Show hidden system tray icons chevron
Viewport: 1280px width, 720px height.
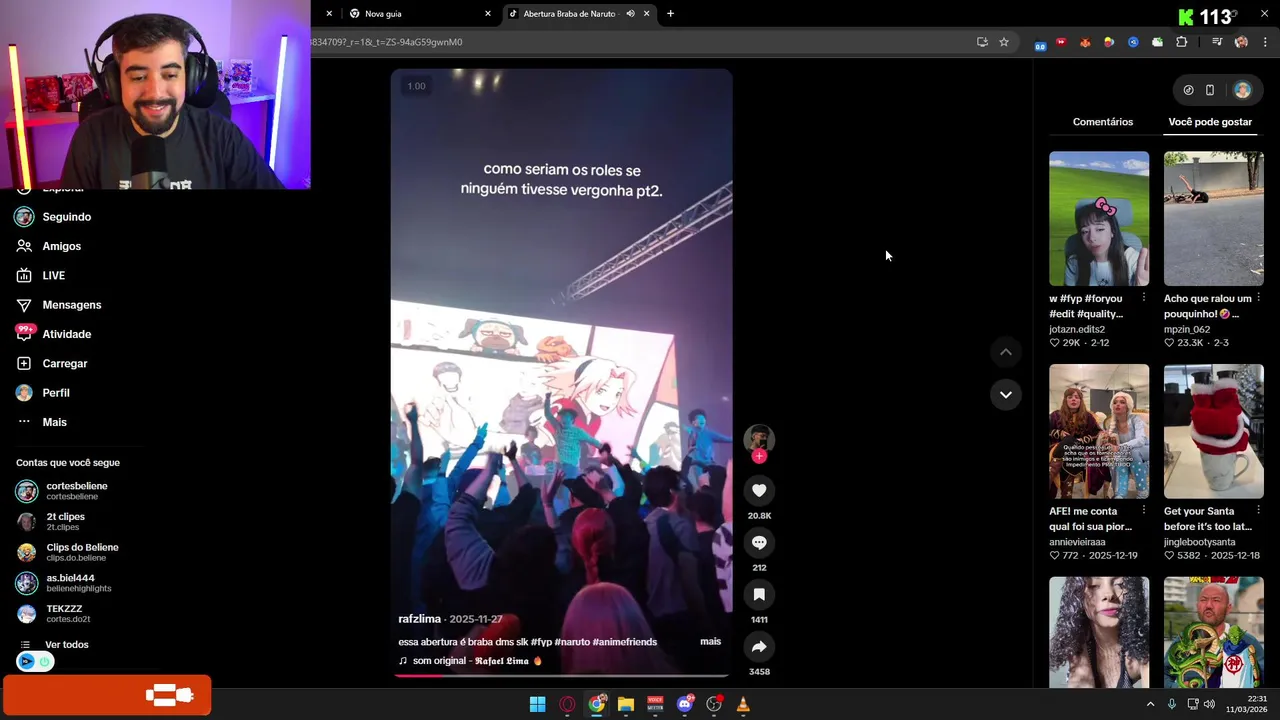(x=1150, y=704)
